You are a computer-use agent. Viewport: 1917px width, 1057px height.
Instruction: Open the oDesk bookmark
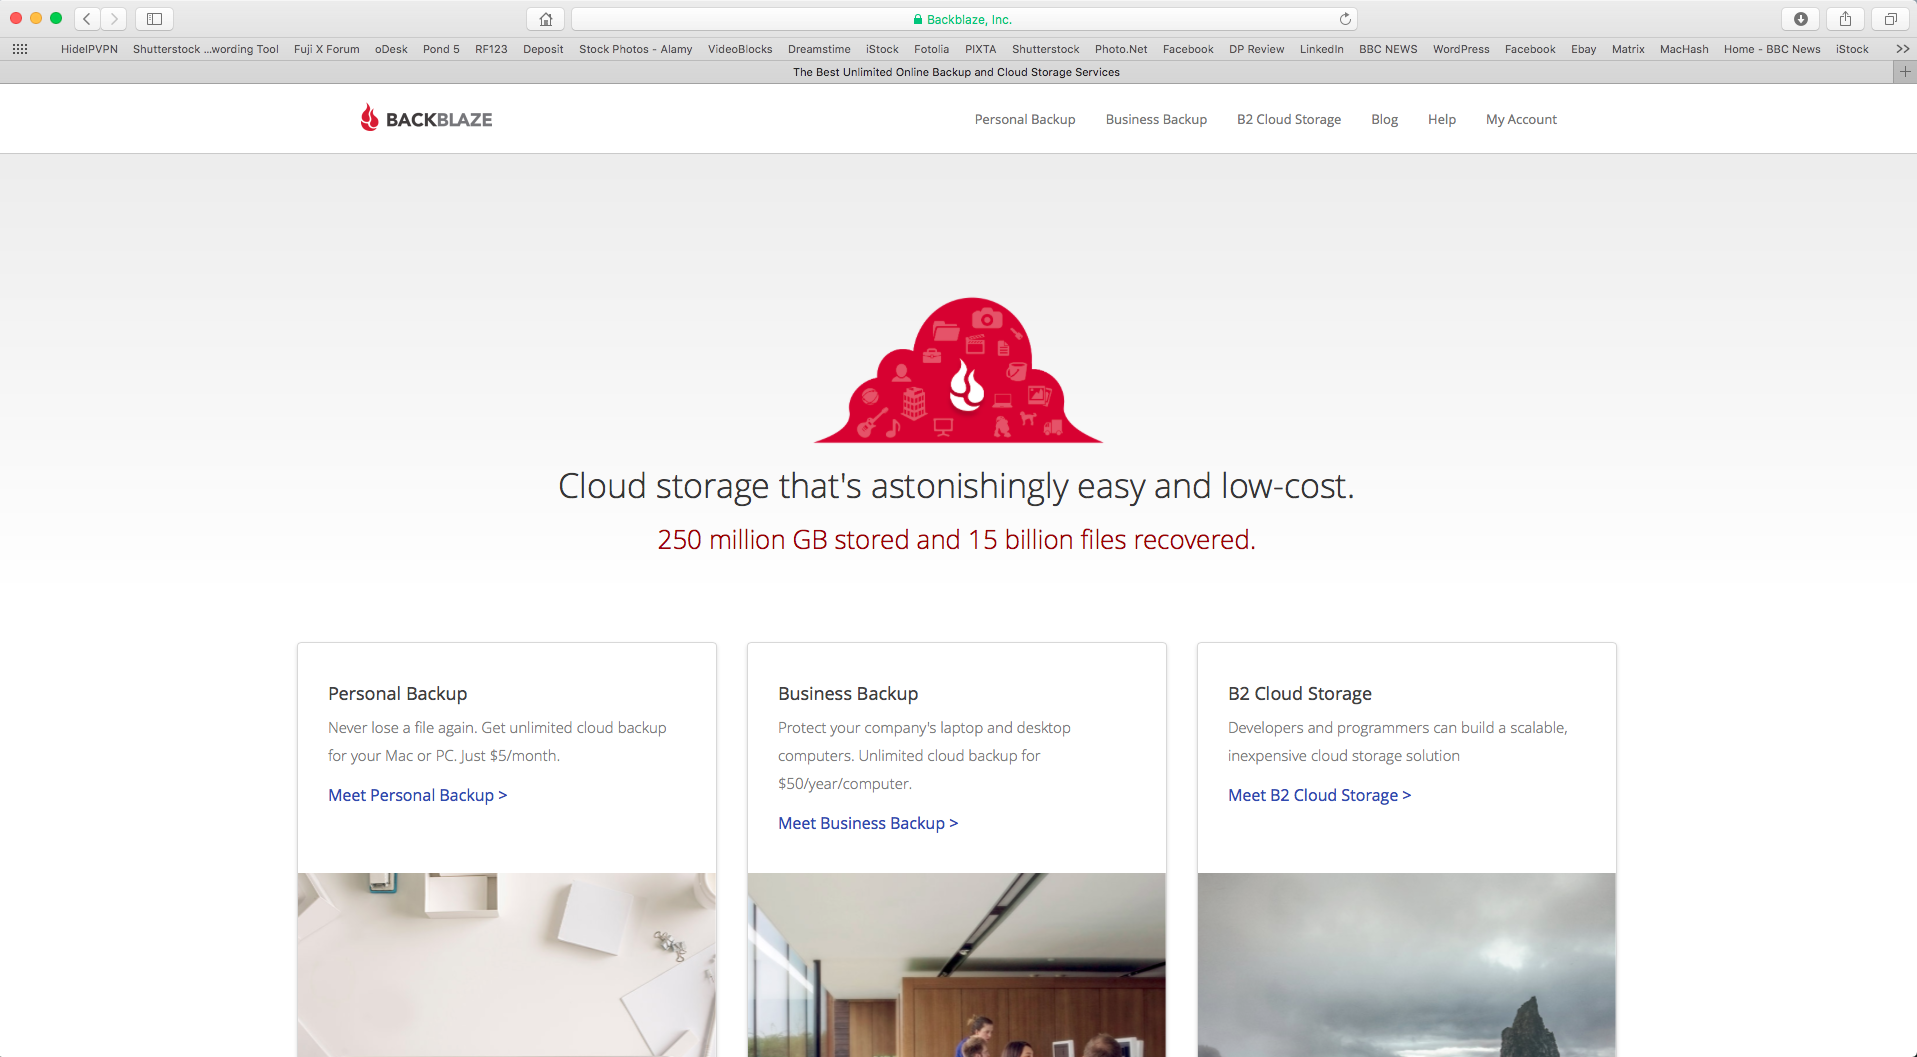391,49
